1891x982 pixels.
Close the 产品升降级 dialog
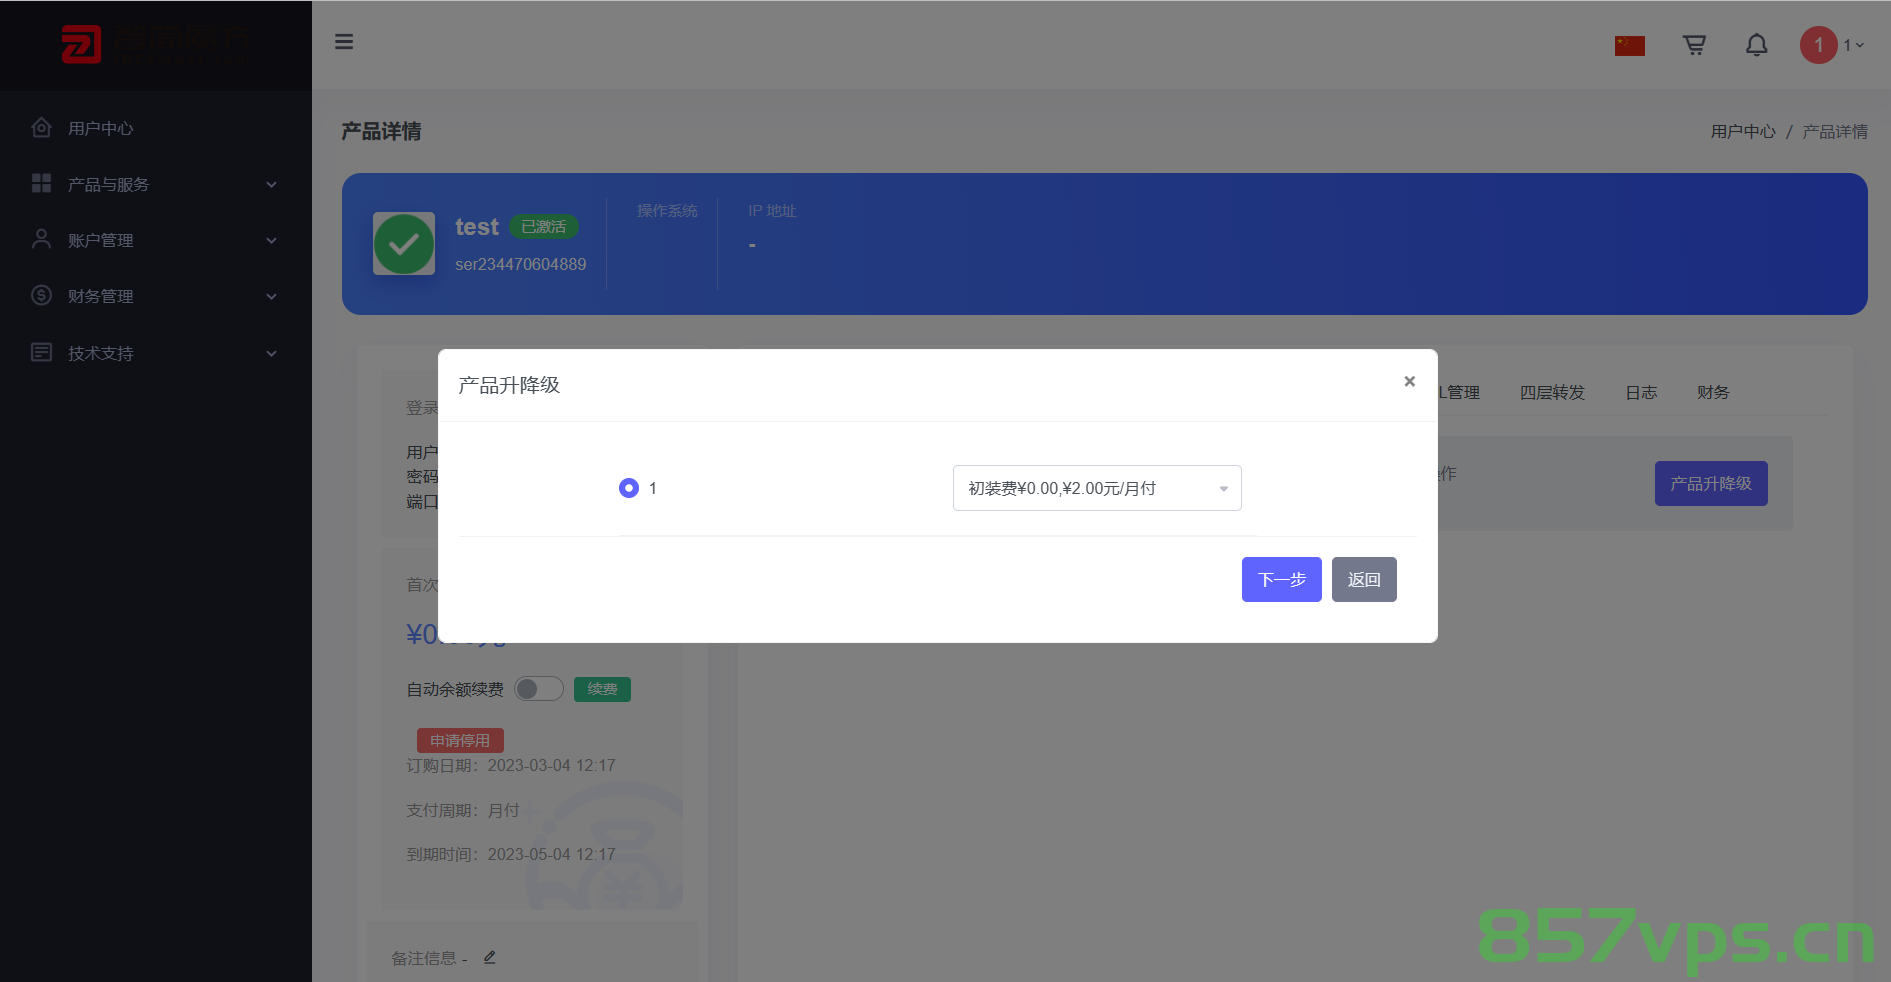[1409, 381]
